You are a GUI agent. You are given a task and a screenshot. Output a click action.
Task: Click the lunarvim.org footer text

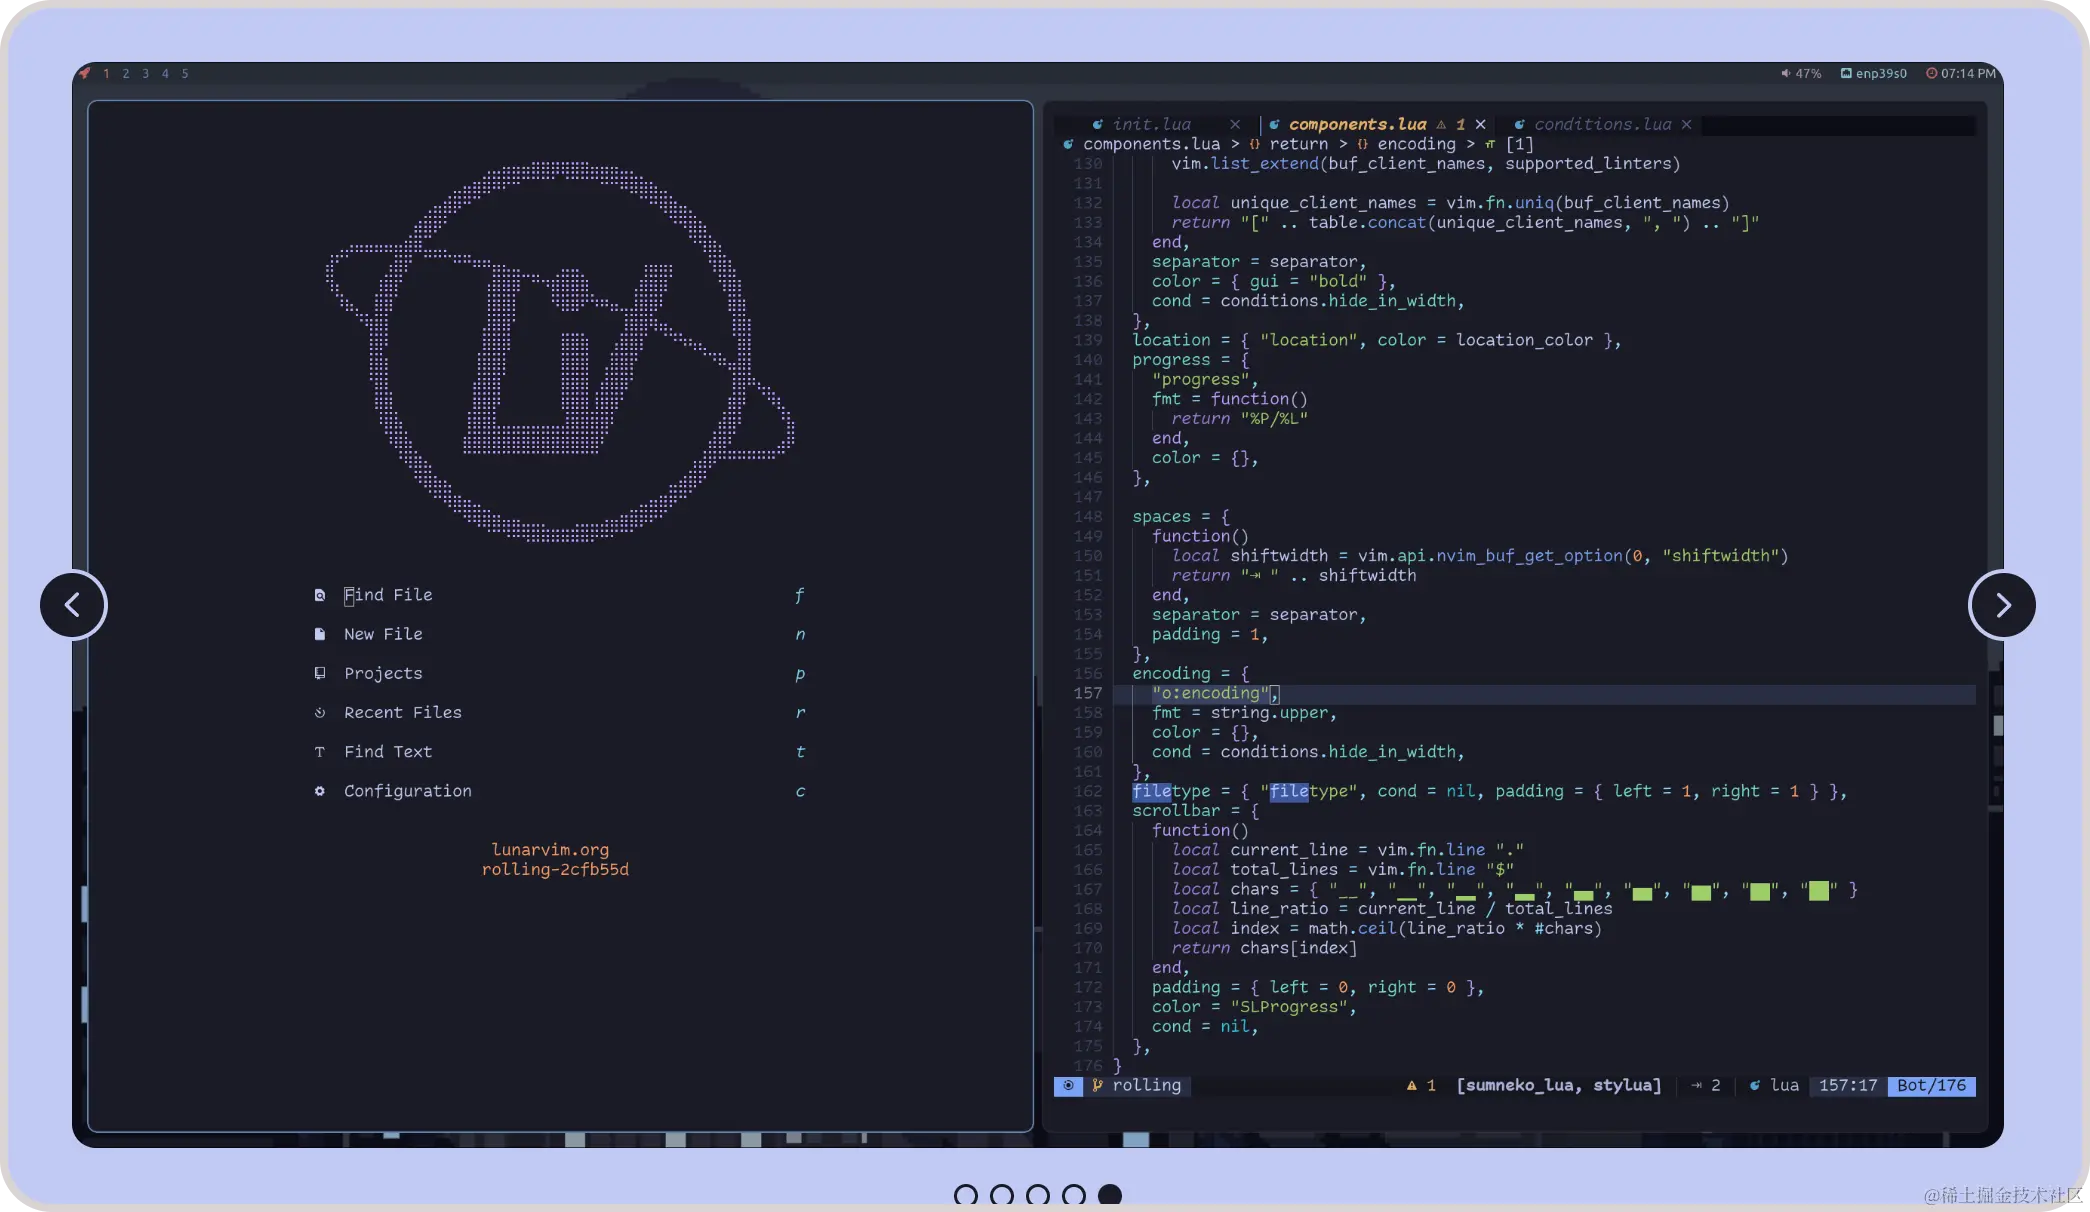pyautogui.click(x=550, y=849)
